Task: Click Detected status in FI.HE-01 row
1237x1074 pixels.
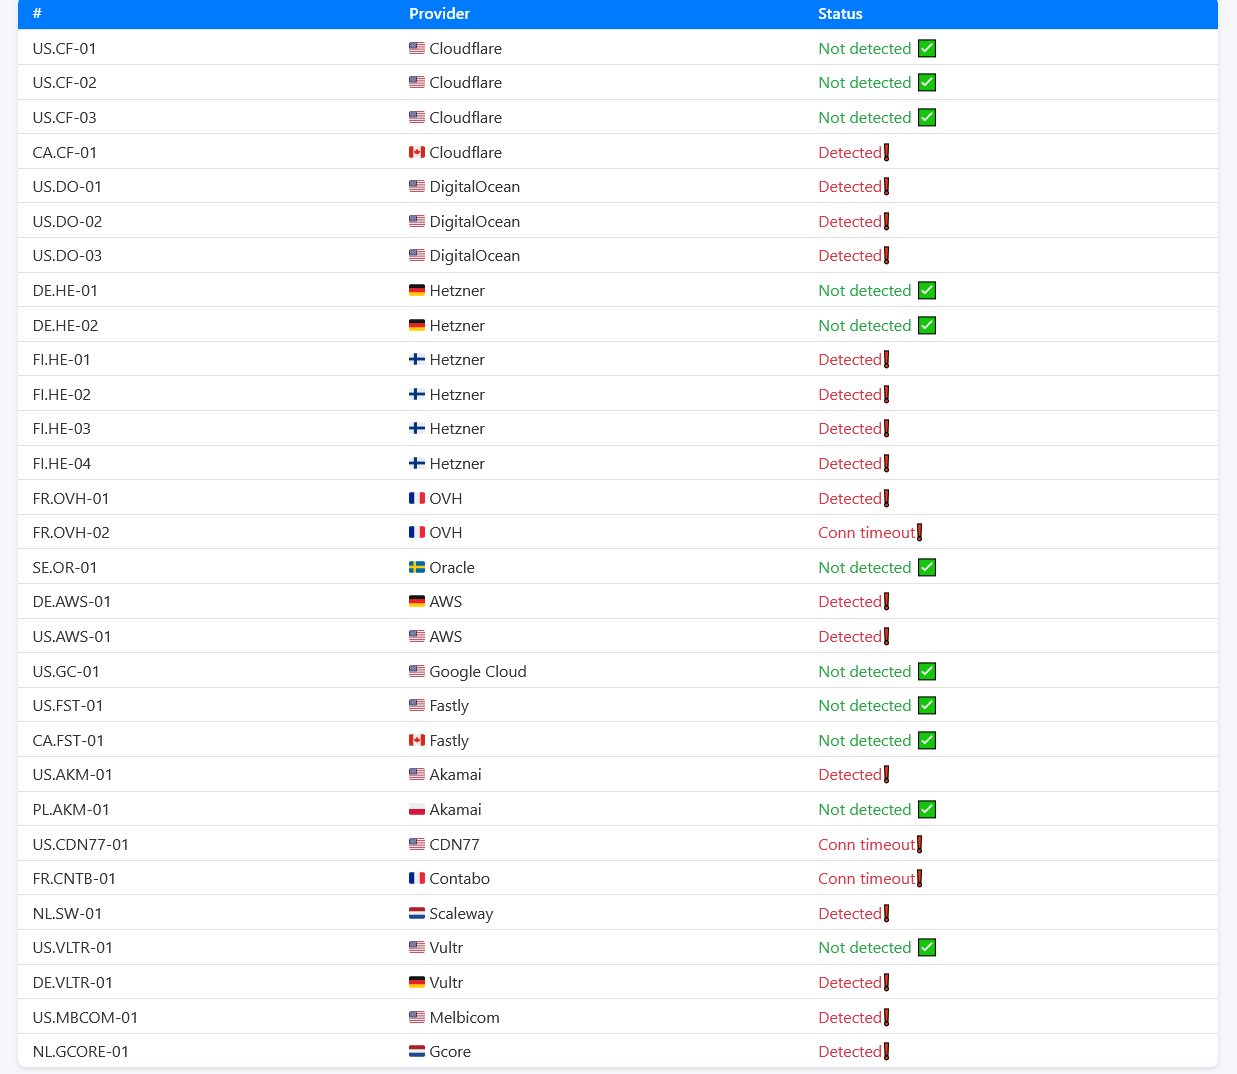Action: pos(850,359)
